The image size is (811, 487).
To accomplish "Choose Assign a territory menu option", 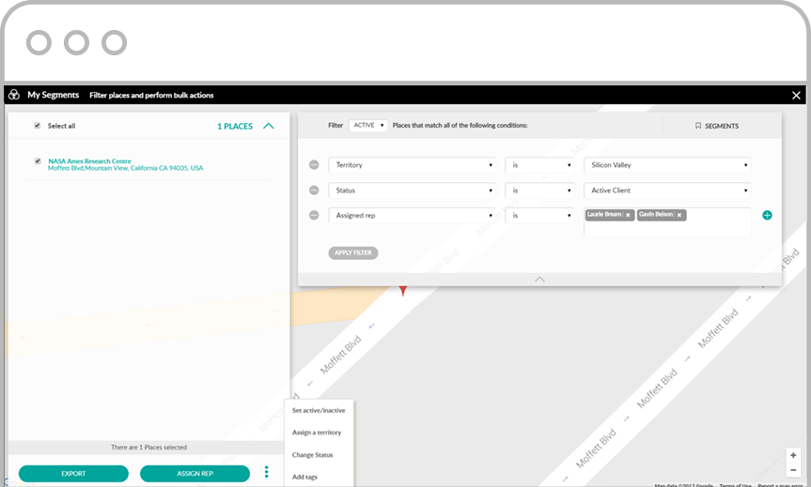I will coord(317,433).
